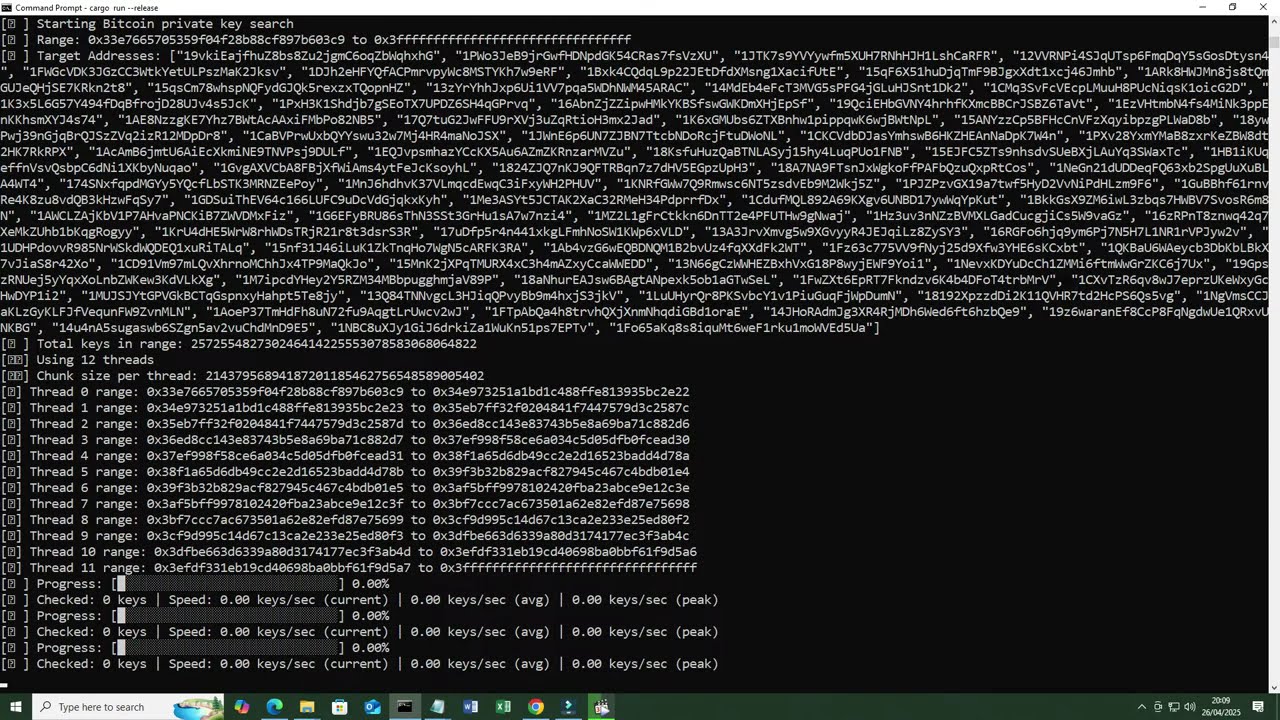Show hidden system tray icons
The width and height of the screenshot is (1280, 720).
point(1142,707)
